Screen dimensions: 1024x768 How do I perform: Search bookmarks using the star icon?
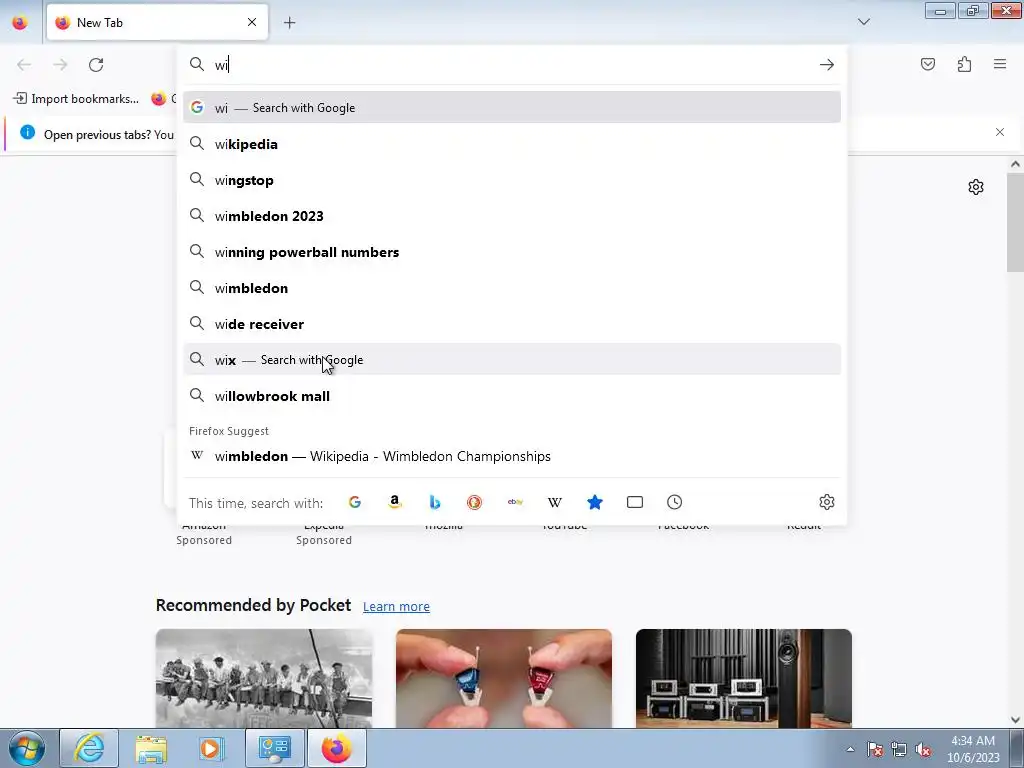pos(595,502)
